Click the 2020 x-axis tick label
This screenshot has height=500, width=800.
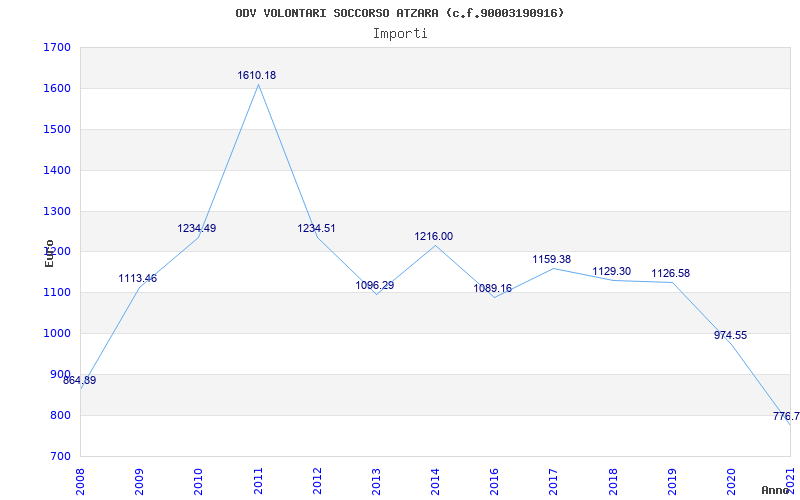(x=731, y=481)
